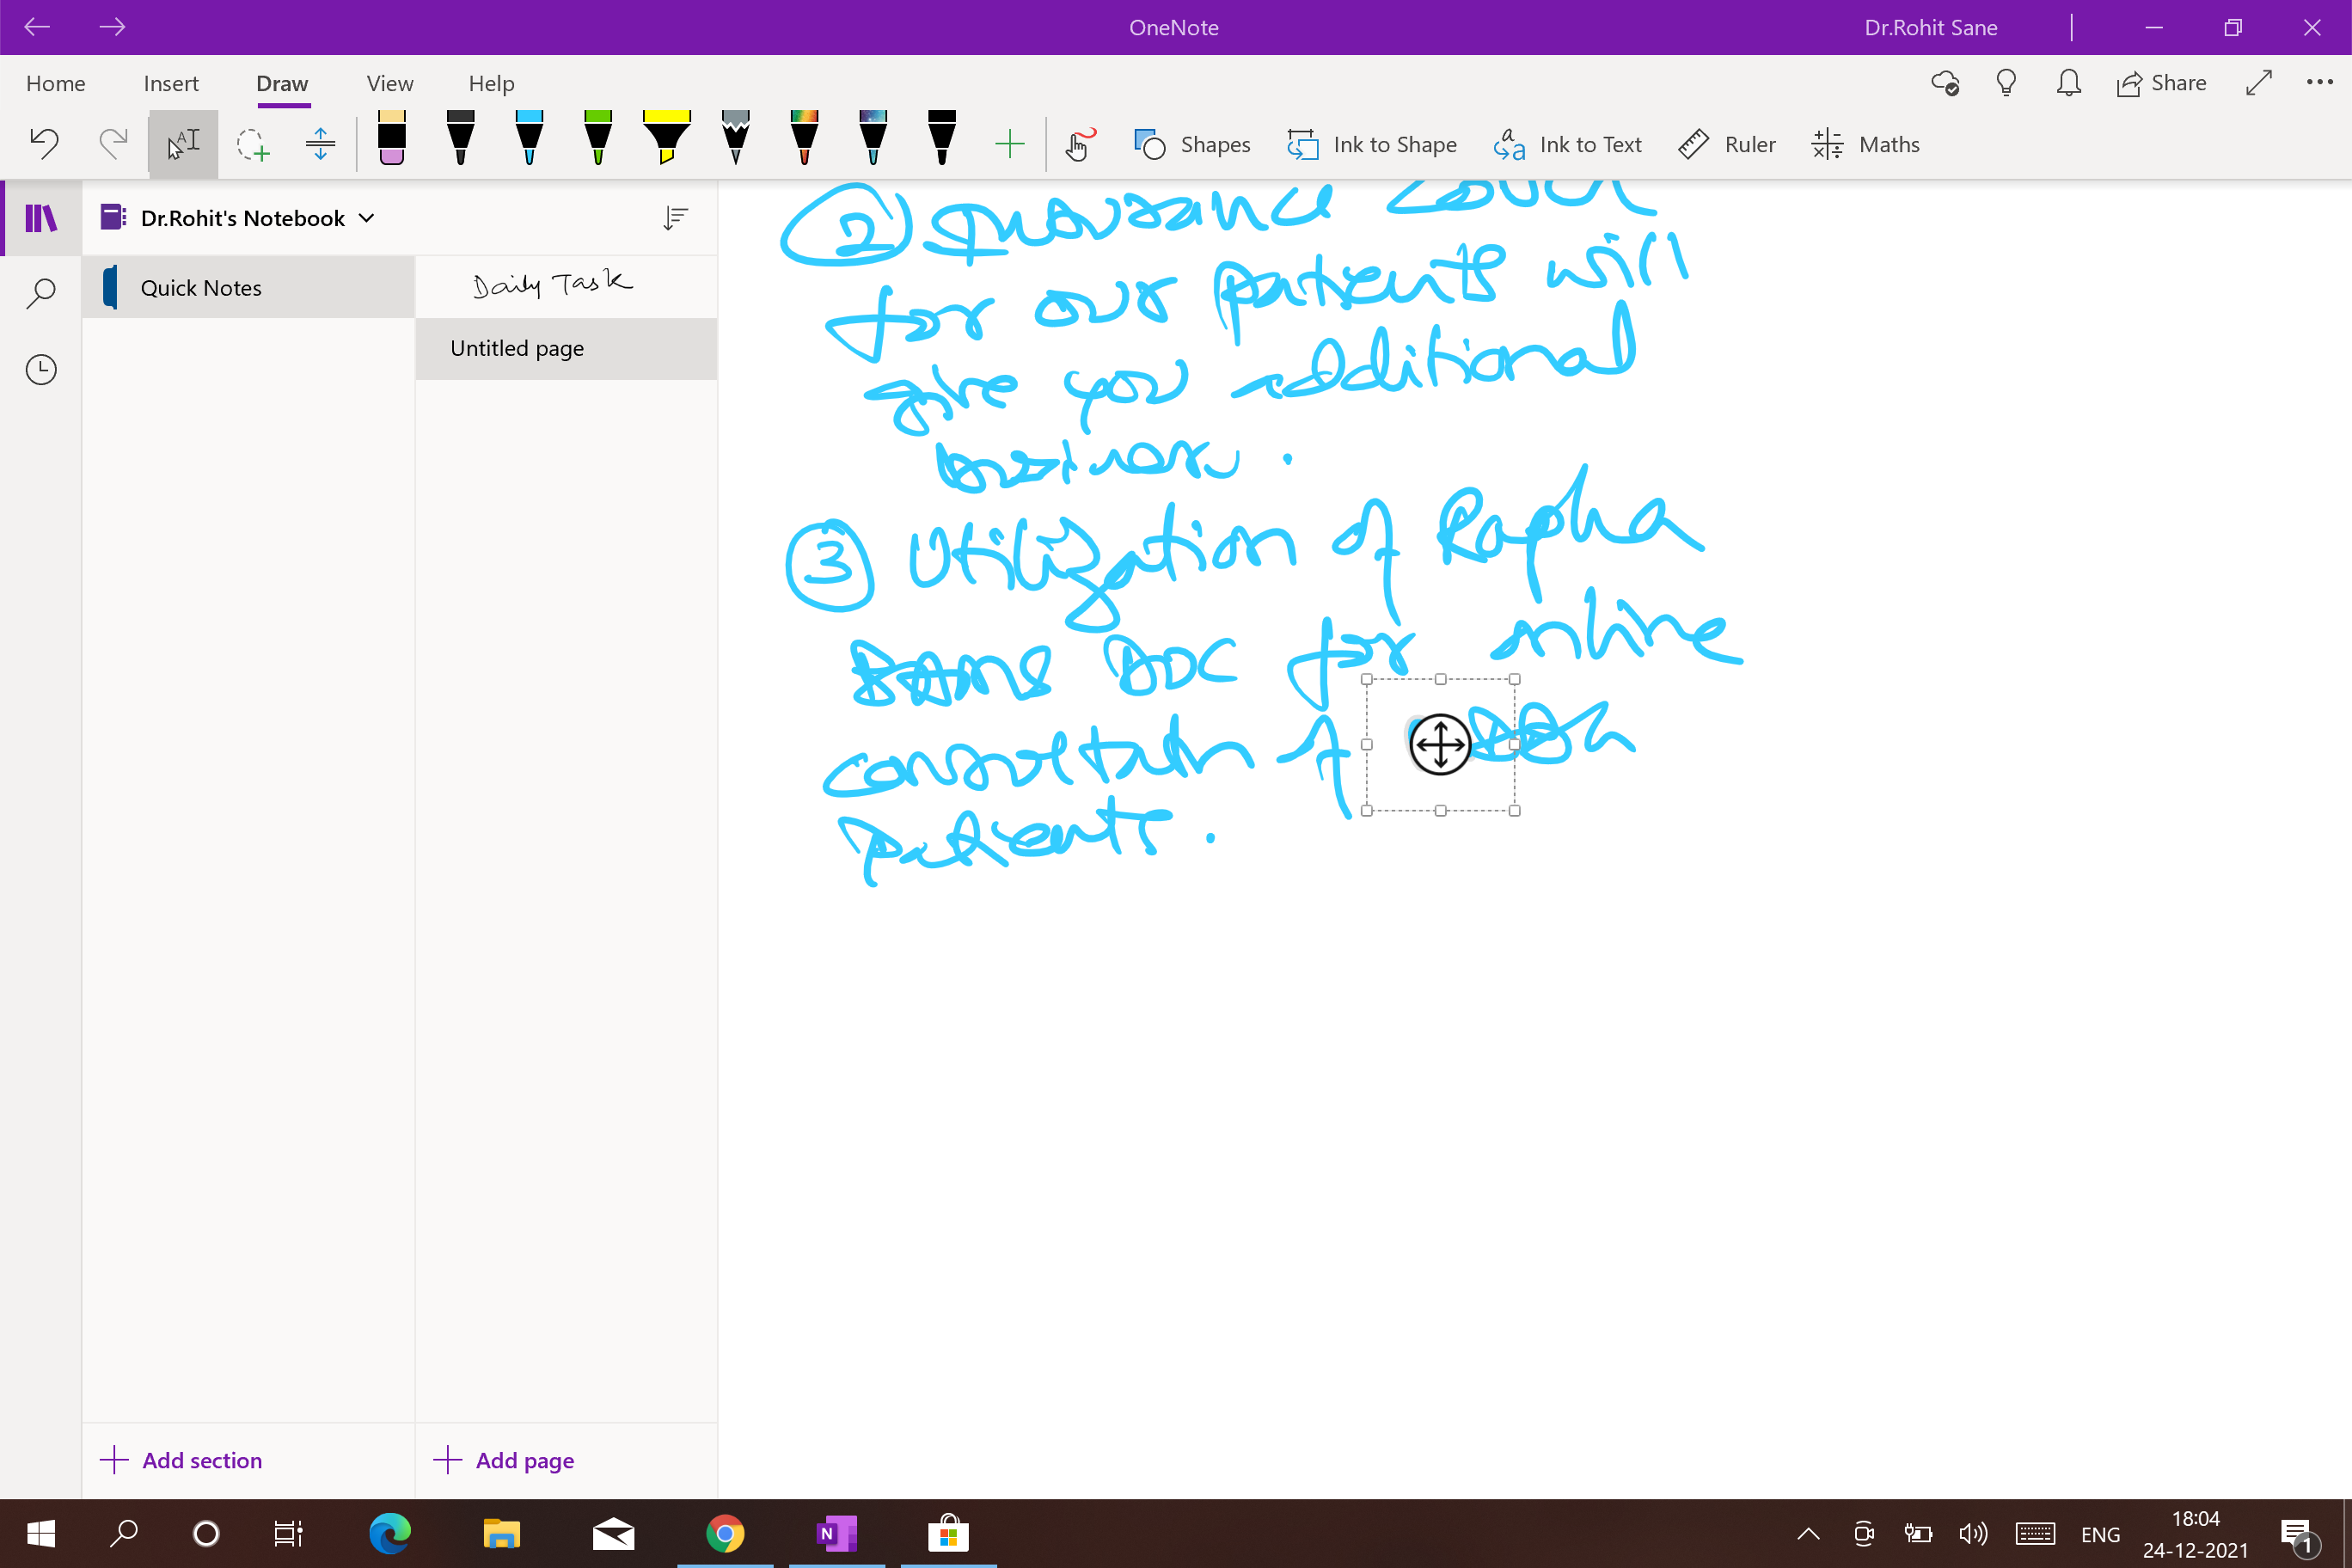Open the View tab
The image size is (2352, 1568).
[390, 84]
